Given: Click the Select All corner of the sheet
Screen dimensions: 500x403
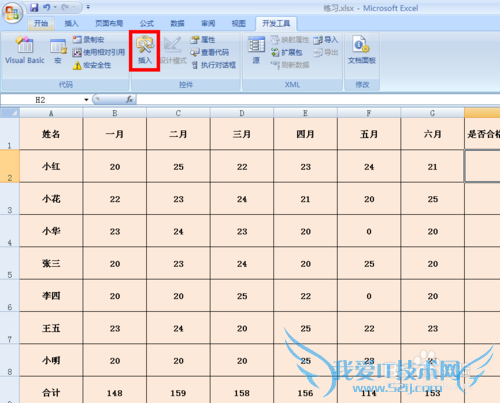Looking at the screenshot, I should point(10,113).
